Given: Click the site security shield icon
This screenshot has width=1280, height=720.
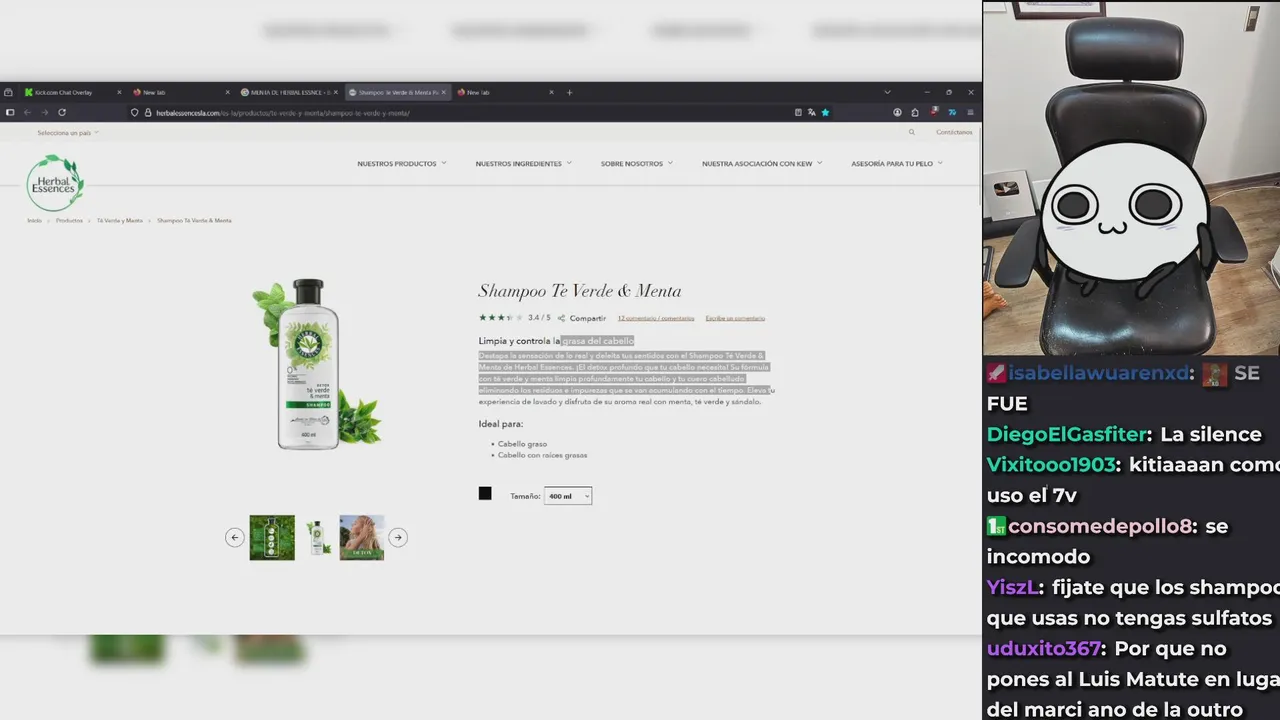Looking at the screenshot, I should pos(135,113).
